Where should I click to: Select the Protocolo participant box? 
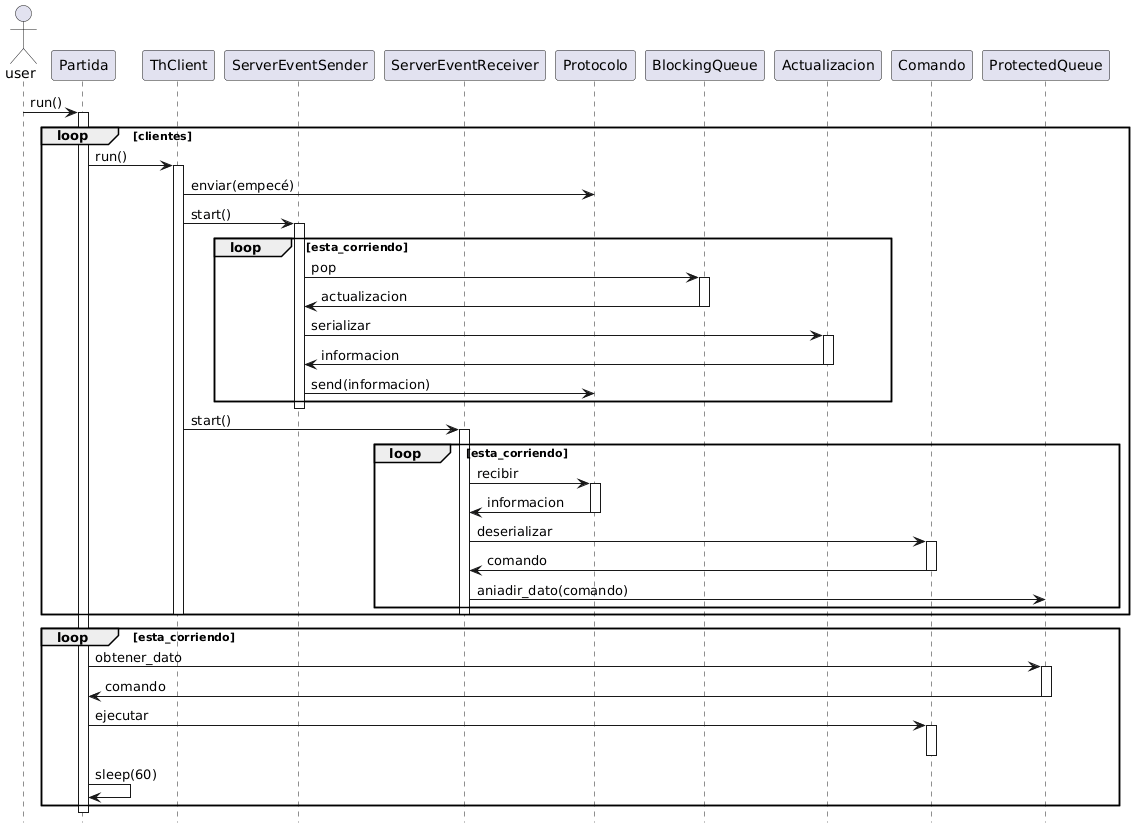[594, 65]
